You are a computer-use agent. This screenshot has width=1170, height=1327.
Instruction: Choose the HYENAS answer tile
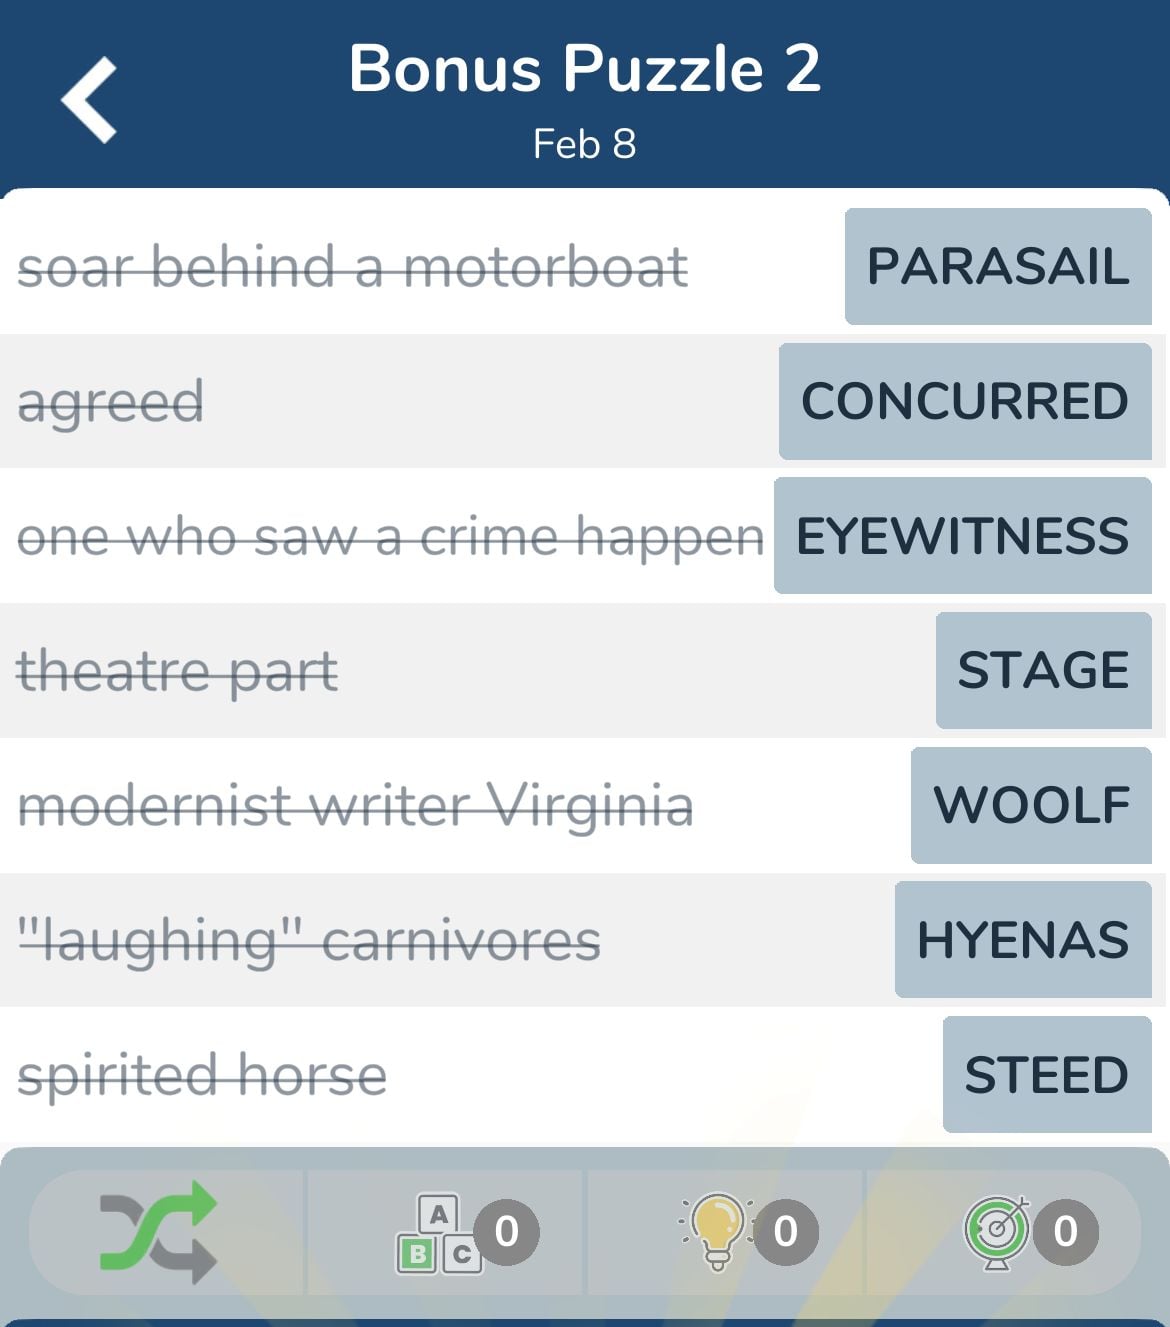coord(1023,940)
